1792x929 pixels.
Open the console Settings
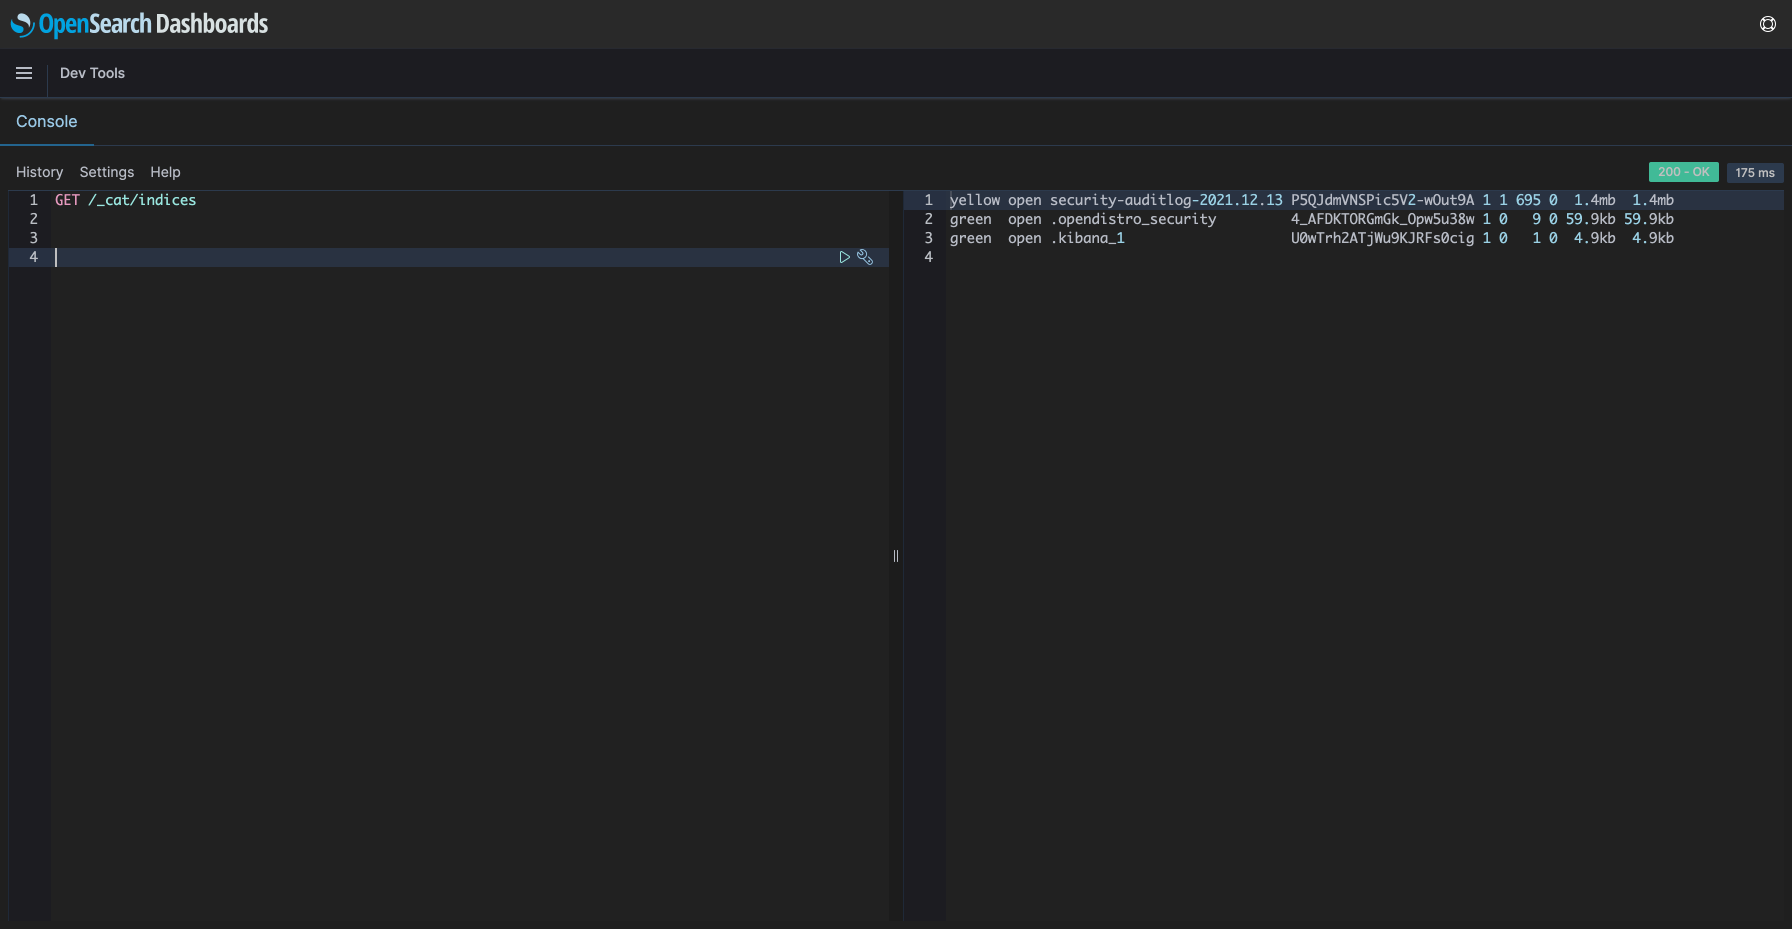tap(106, 172)
